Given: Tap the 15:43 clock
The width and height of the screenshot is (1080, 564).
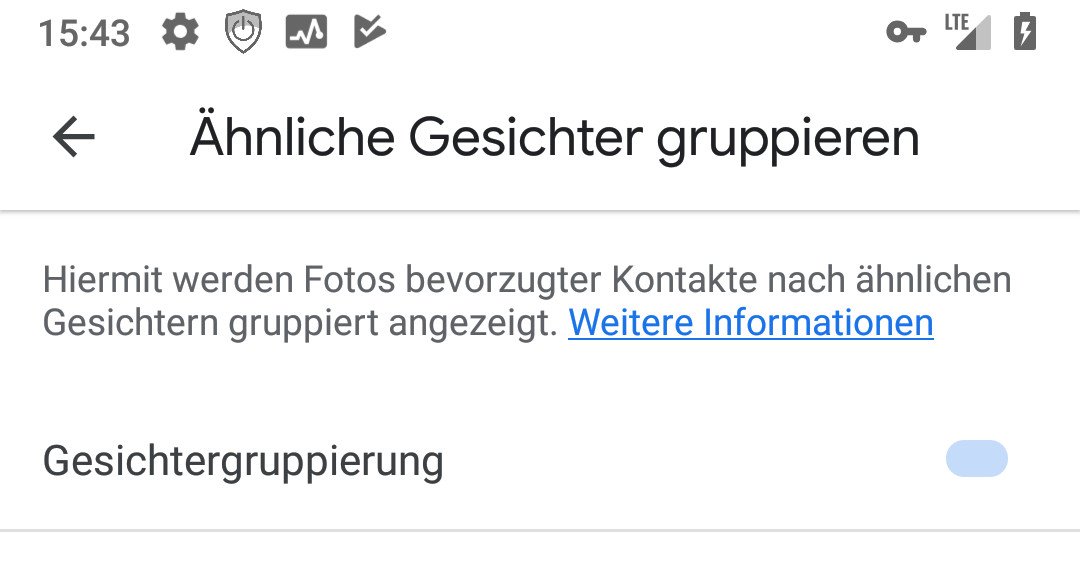Looking at the screenshot, I should (x=84, y=33).
